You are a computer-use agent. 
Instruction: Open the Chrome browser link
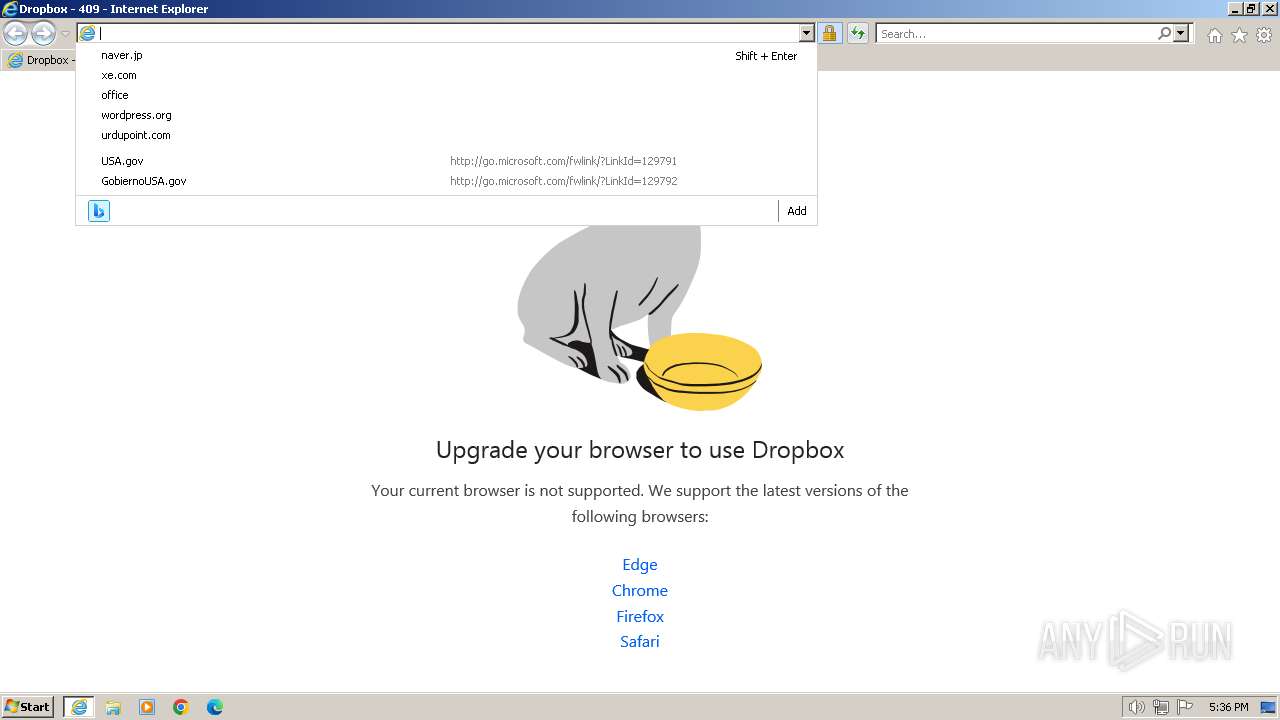coord(640,591)
